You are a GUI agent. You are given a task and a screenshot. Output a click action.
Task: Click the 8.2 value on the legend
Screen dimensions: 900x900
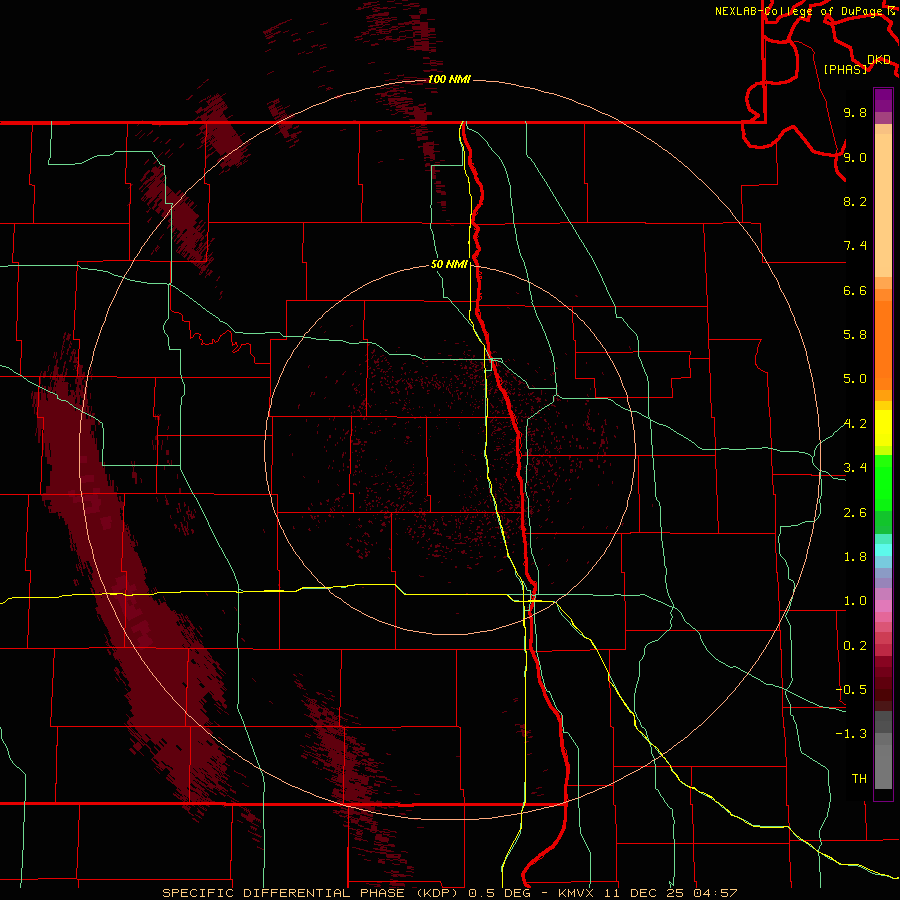[x=855, y=201]
